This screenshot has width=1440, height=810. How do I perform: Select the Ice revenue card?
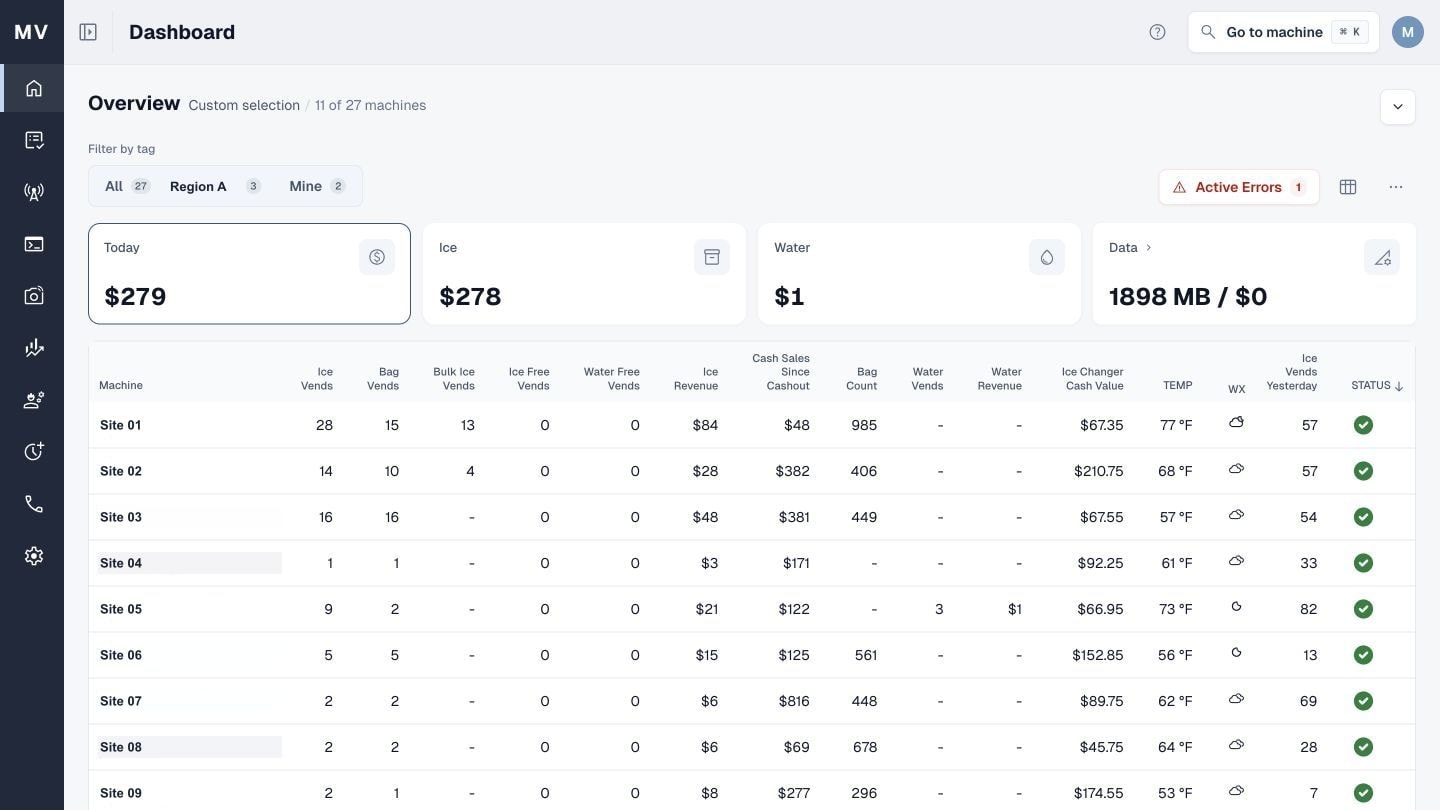(584, 274)
